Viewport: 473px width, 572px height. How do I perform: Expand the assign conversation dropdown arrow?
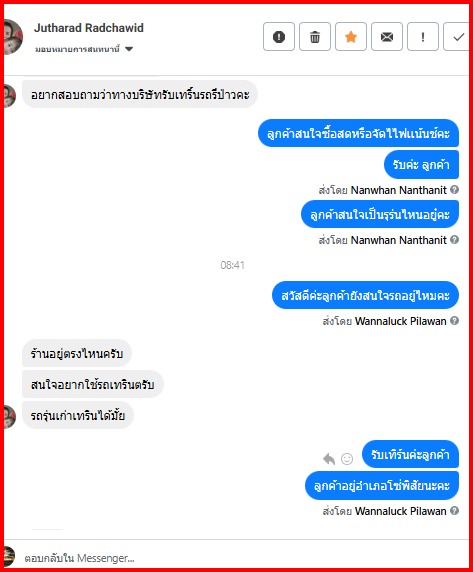[x=129, y=49]
